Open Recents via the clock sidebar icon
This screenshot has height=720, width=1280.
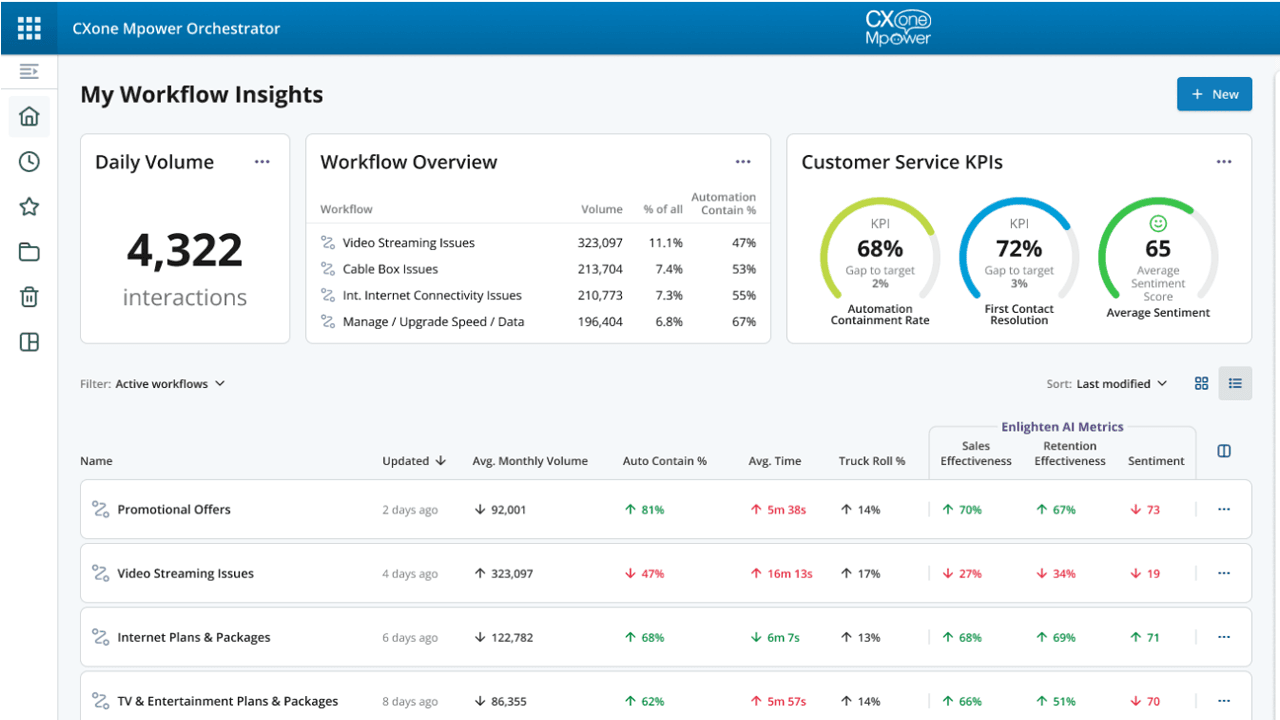28,161
